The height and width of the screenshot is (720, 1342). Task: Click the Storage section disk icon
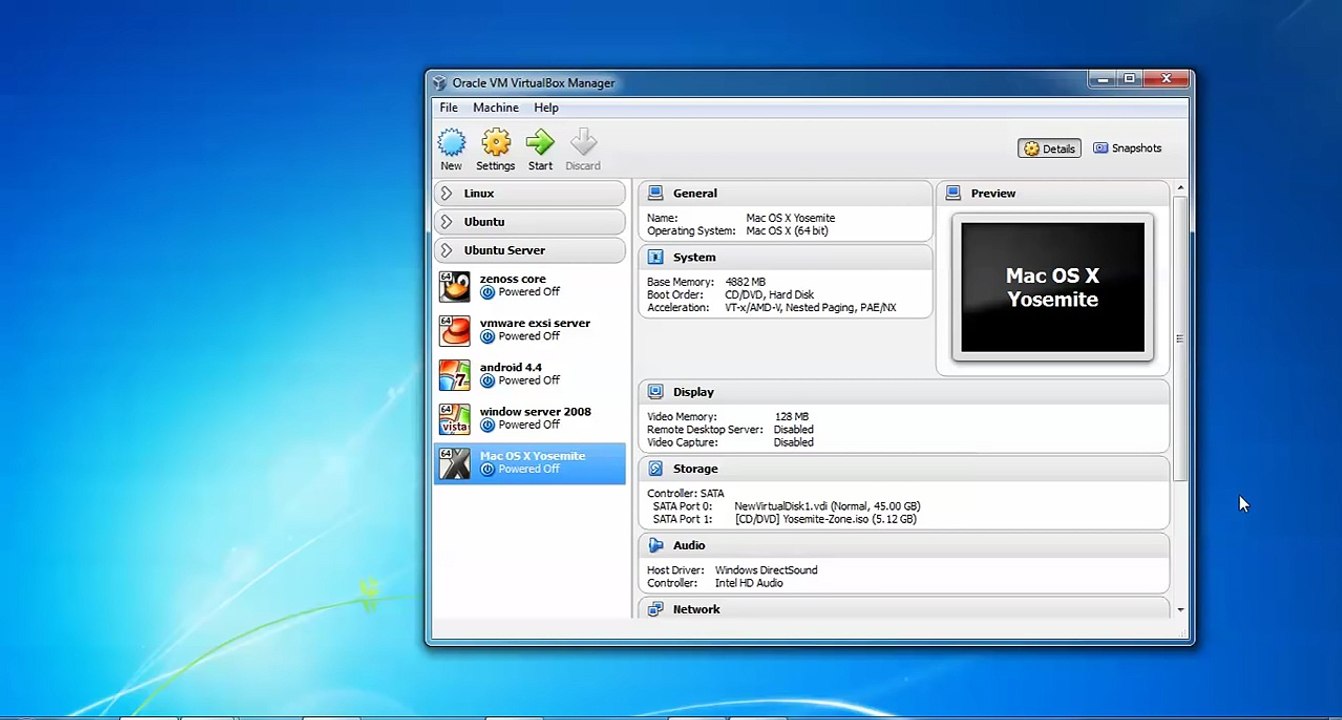[x=655, y=468]
